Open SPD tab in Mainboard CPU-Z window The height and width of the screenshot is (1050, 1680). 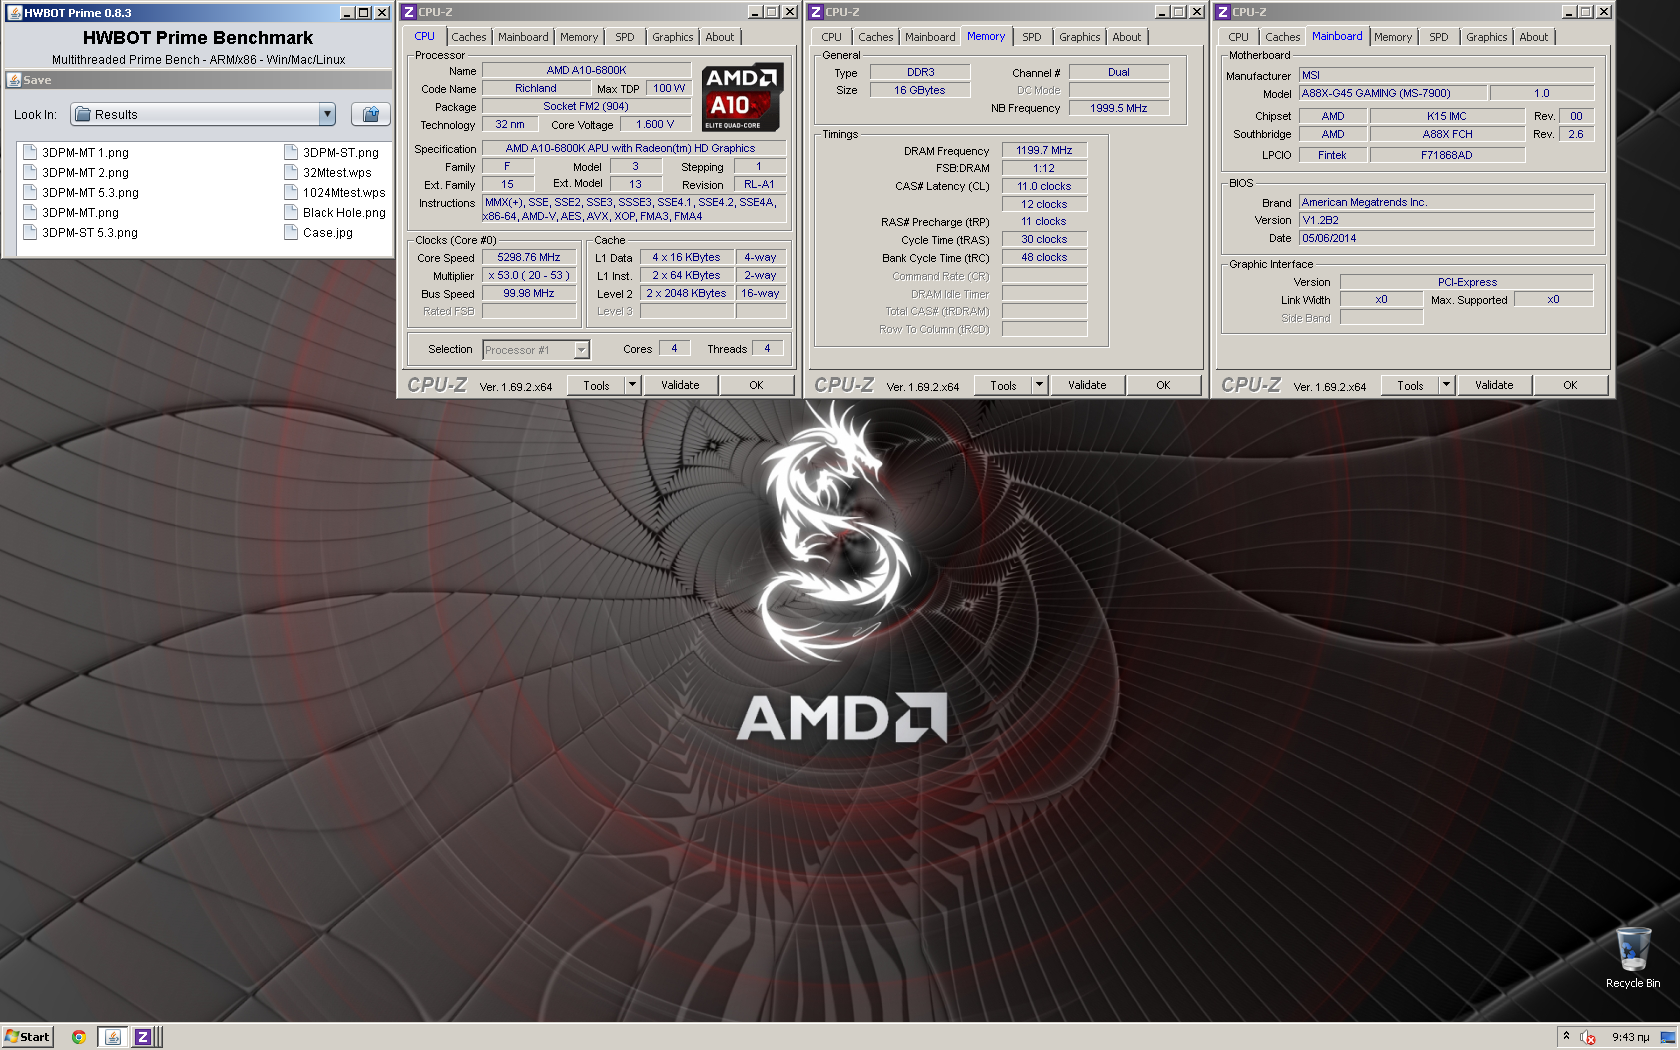pyautogui.click(x=1439, y=37)
